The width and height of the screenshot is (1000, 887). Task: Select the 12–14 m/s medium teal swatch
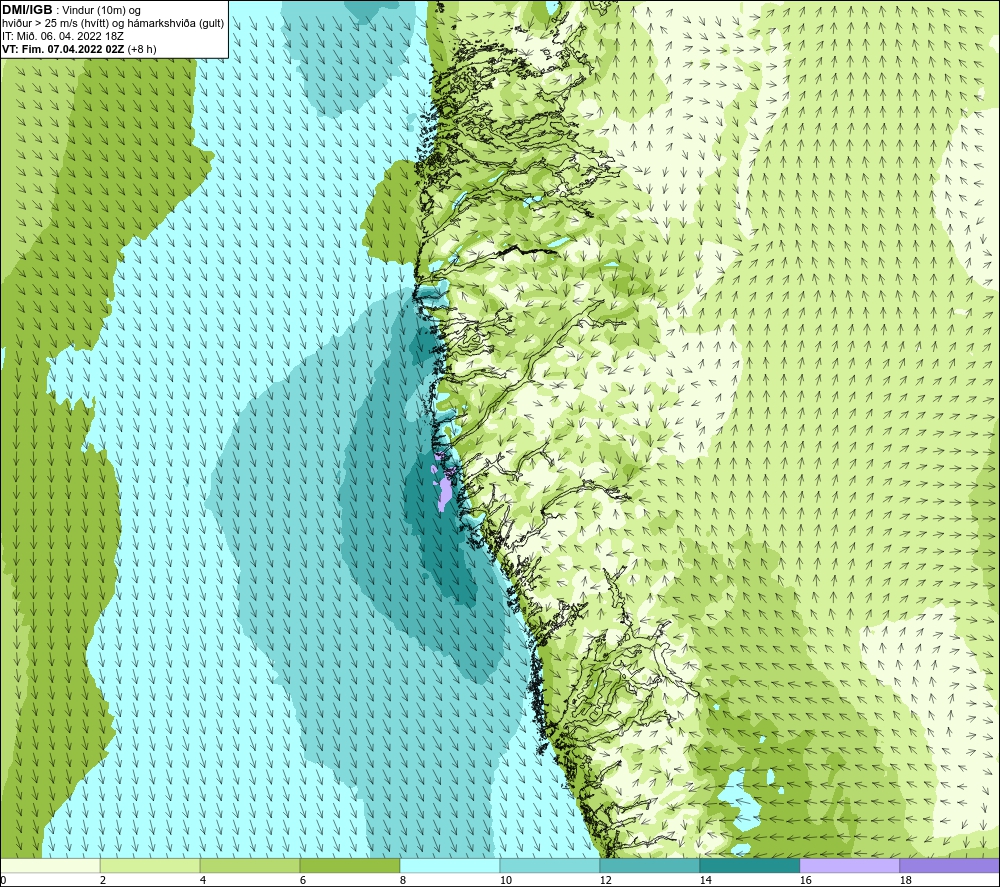tap(649, 865)
